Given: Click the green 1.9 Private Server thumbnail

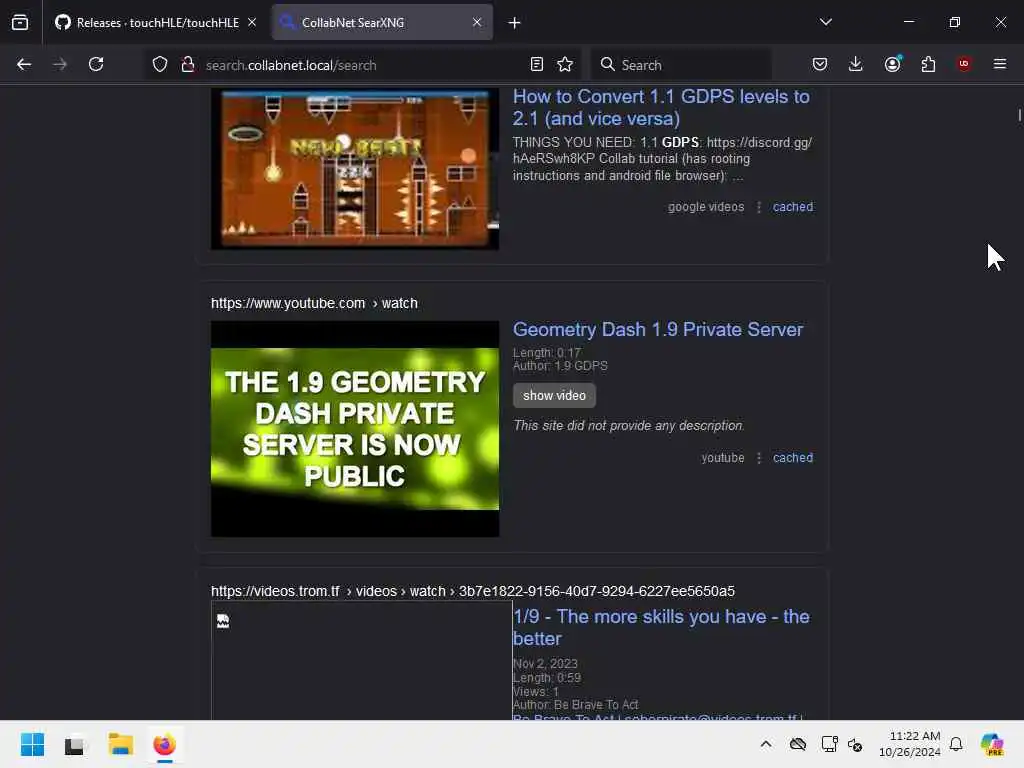Looking at the screenshot, I should pyautogui.click(x=355, y=429).
